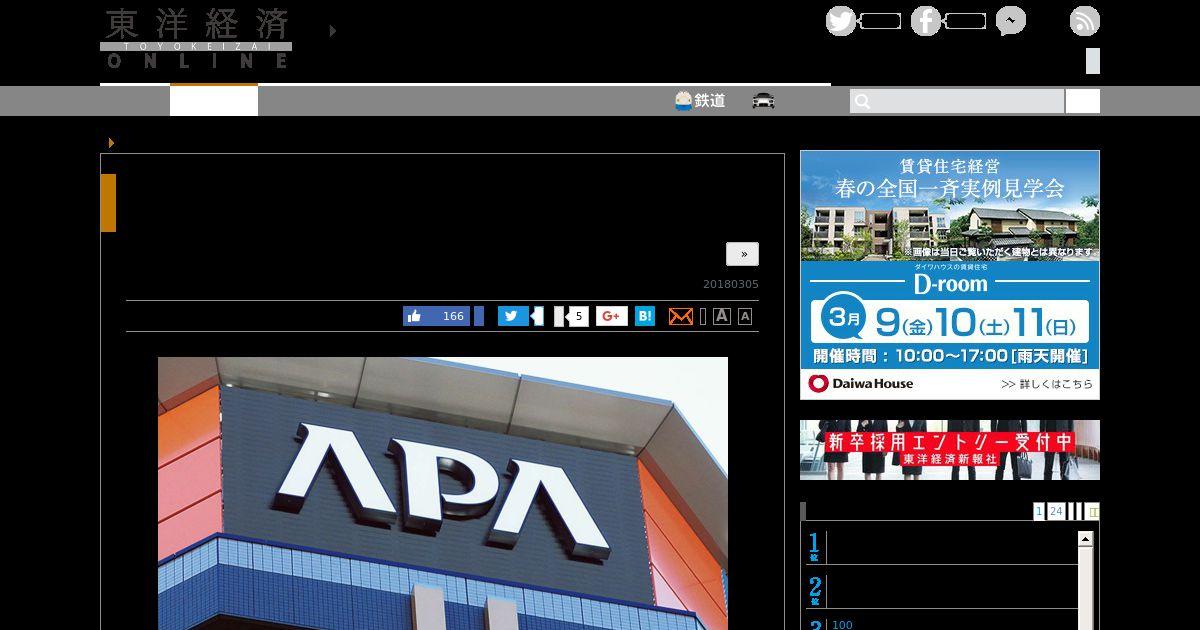
Task: Expand arrow beside the Toyo Keizai logo
Action: [x=333, y=31]
